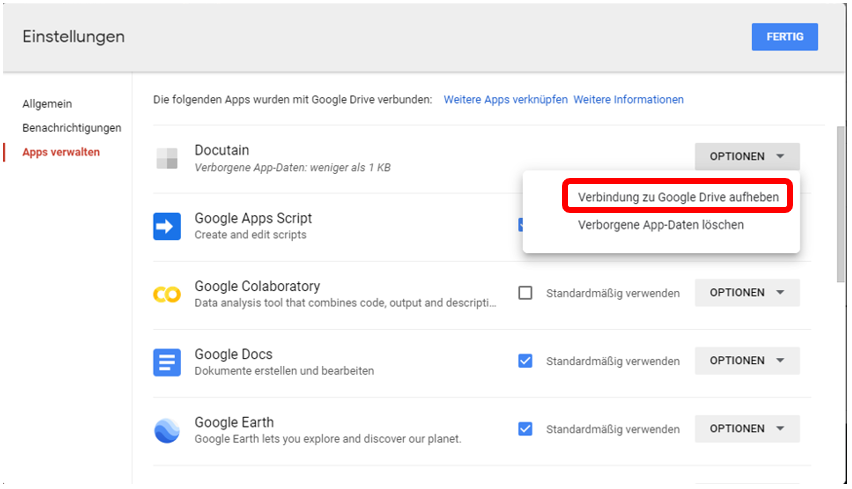
Task: Select Verborgene App-Daten löschen
Action: pyautogui.click(x=661, y=225)
